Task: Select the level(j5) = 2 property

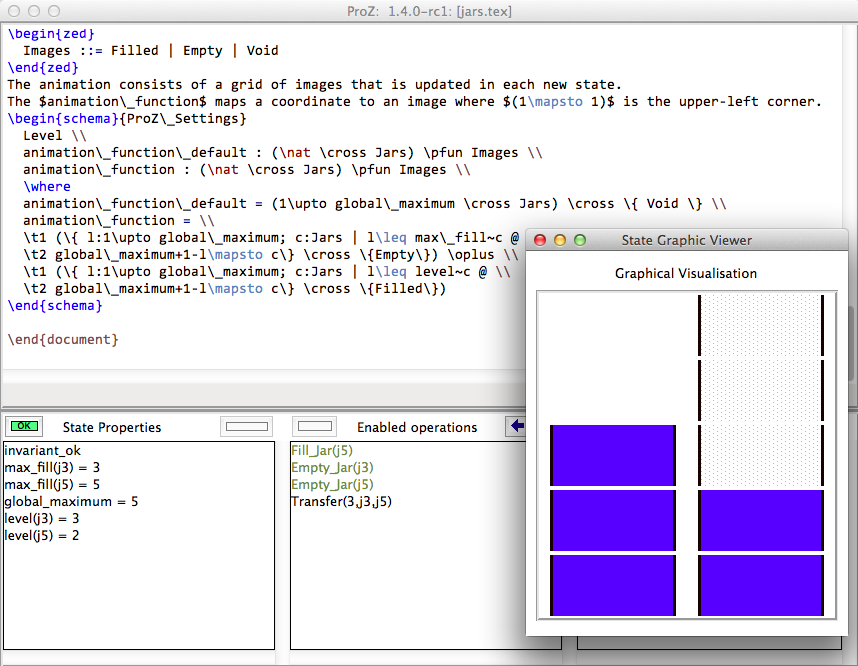Action: tap(42, 536)
